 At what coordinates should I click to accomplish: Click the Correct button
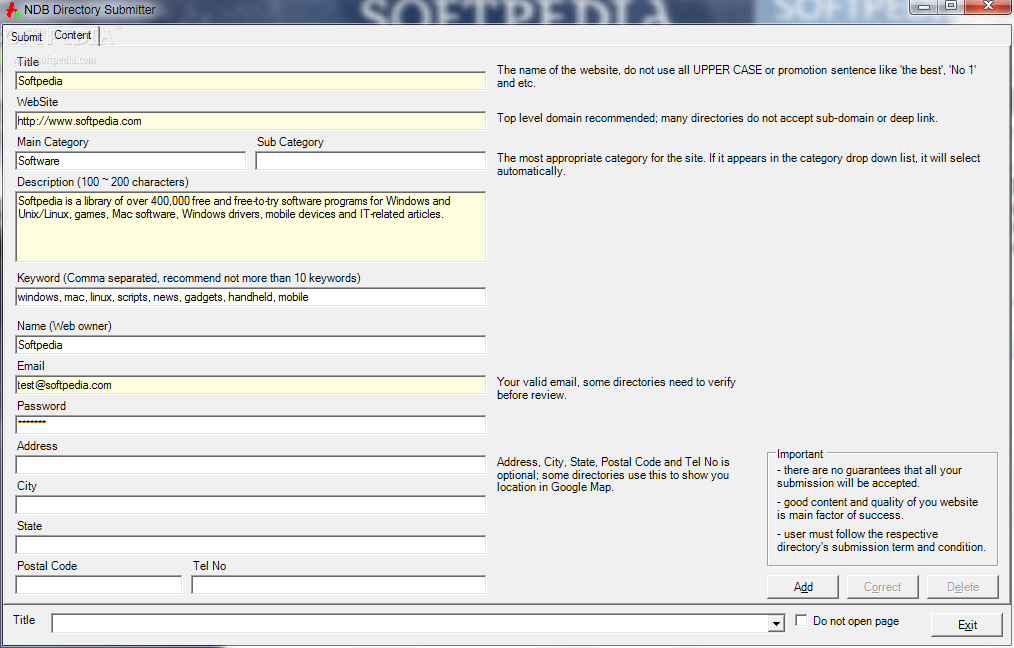(882, 587)
